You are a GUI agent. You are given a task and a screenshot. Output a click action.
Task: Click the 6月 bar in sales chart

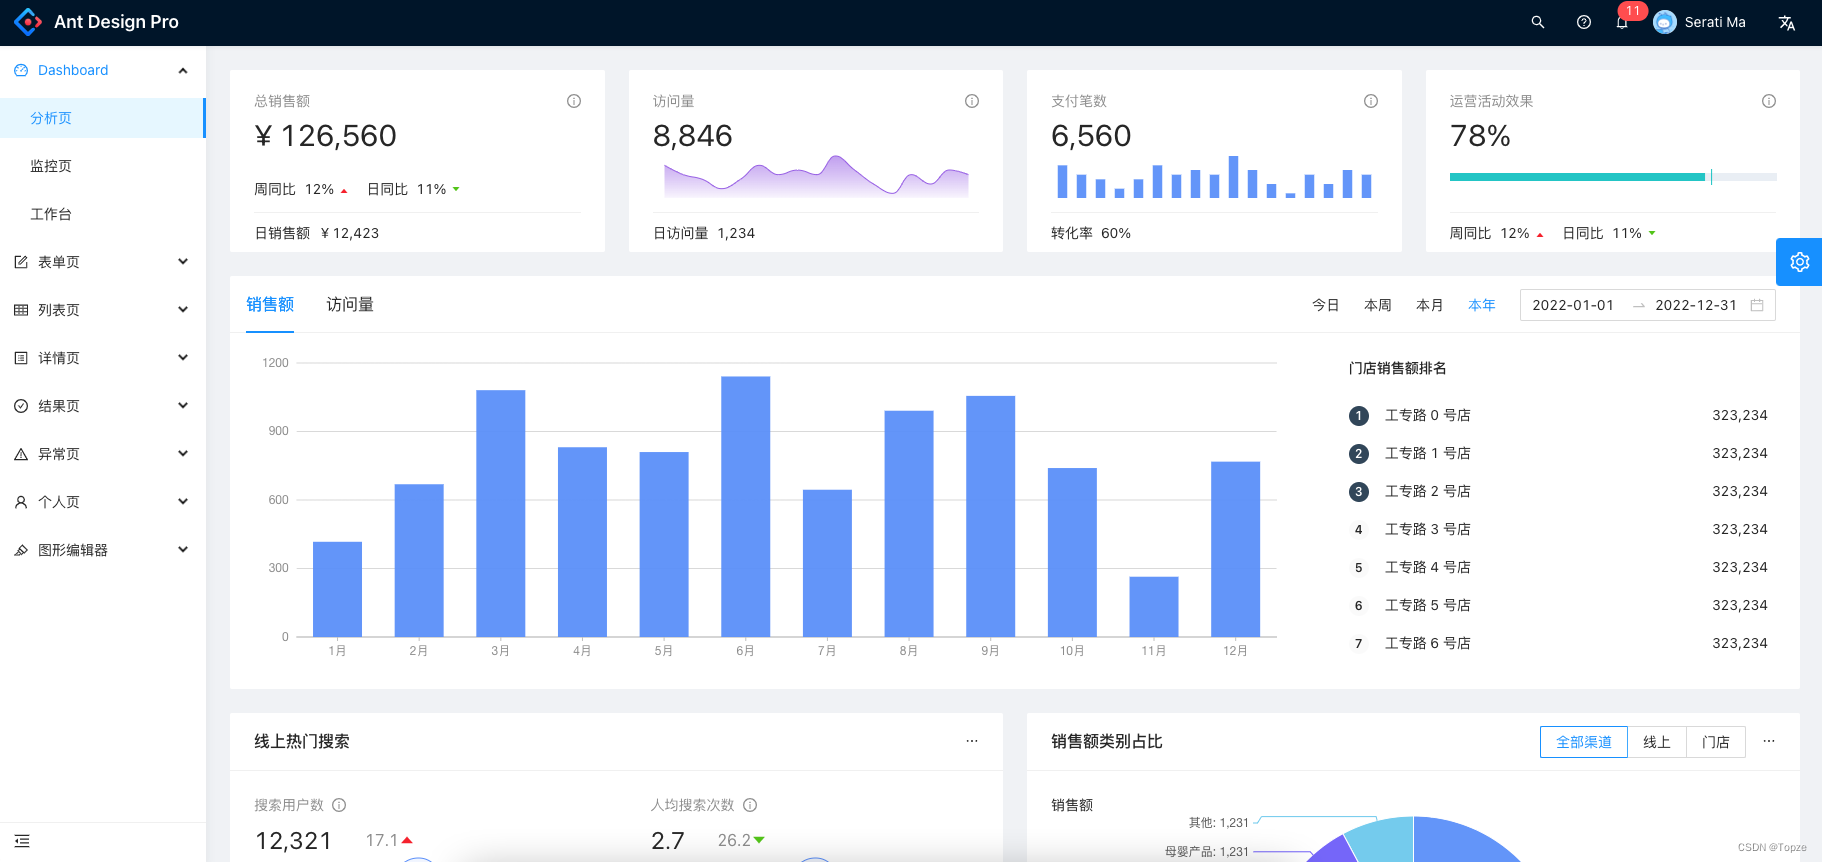click(x=746, y=506)
